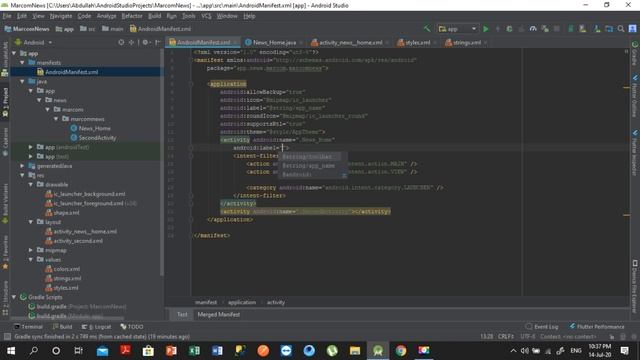Open the File menu
The image size is (640, 360).
point(7,16)
